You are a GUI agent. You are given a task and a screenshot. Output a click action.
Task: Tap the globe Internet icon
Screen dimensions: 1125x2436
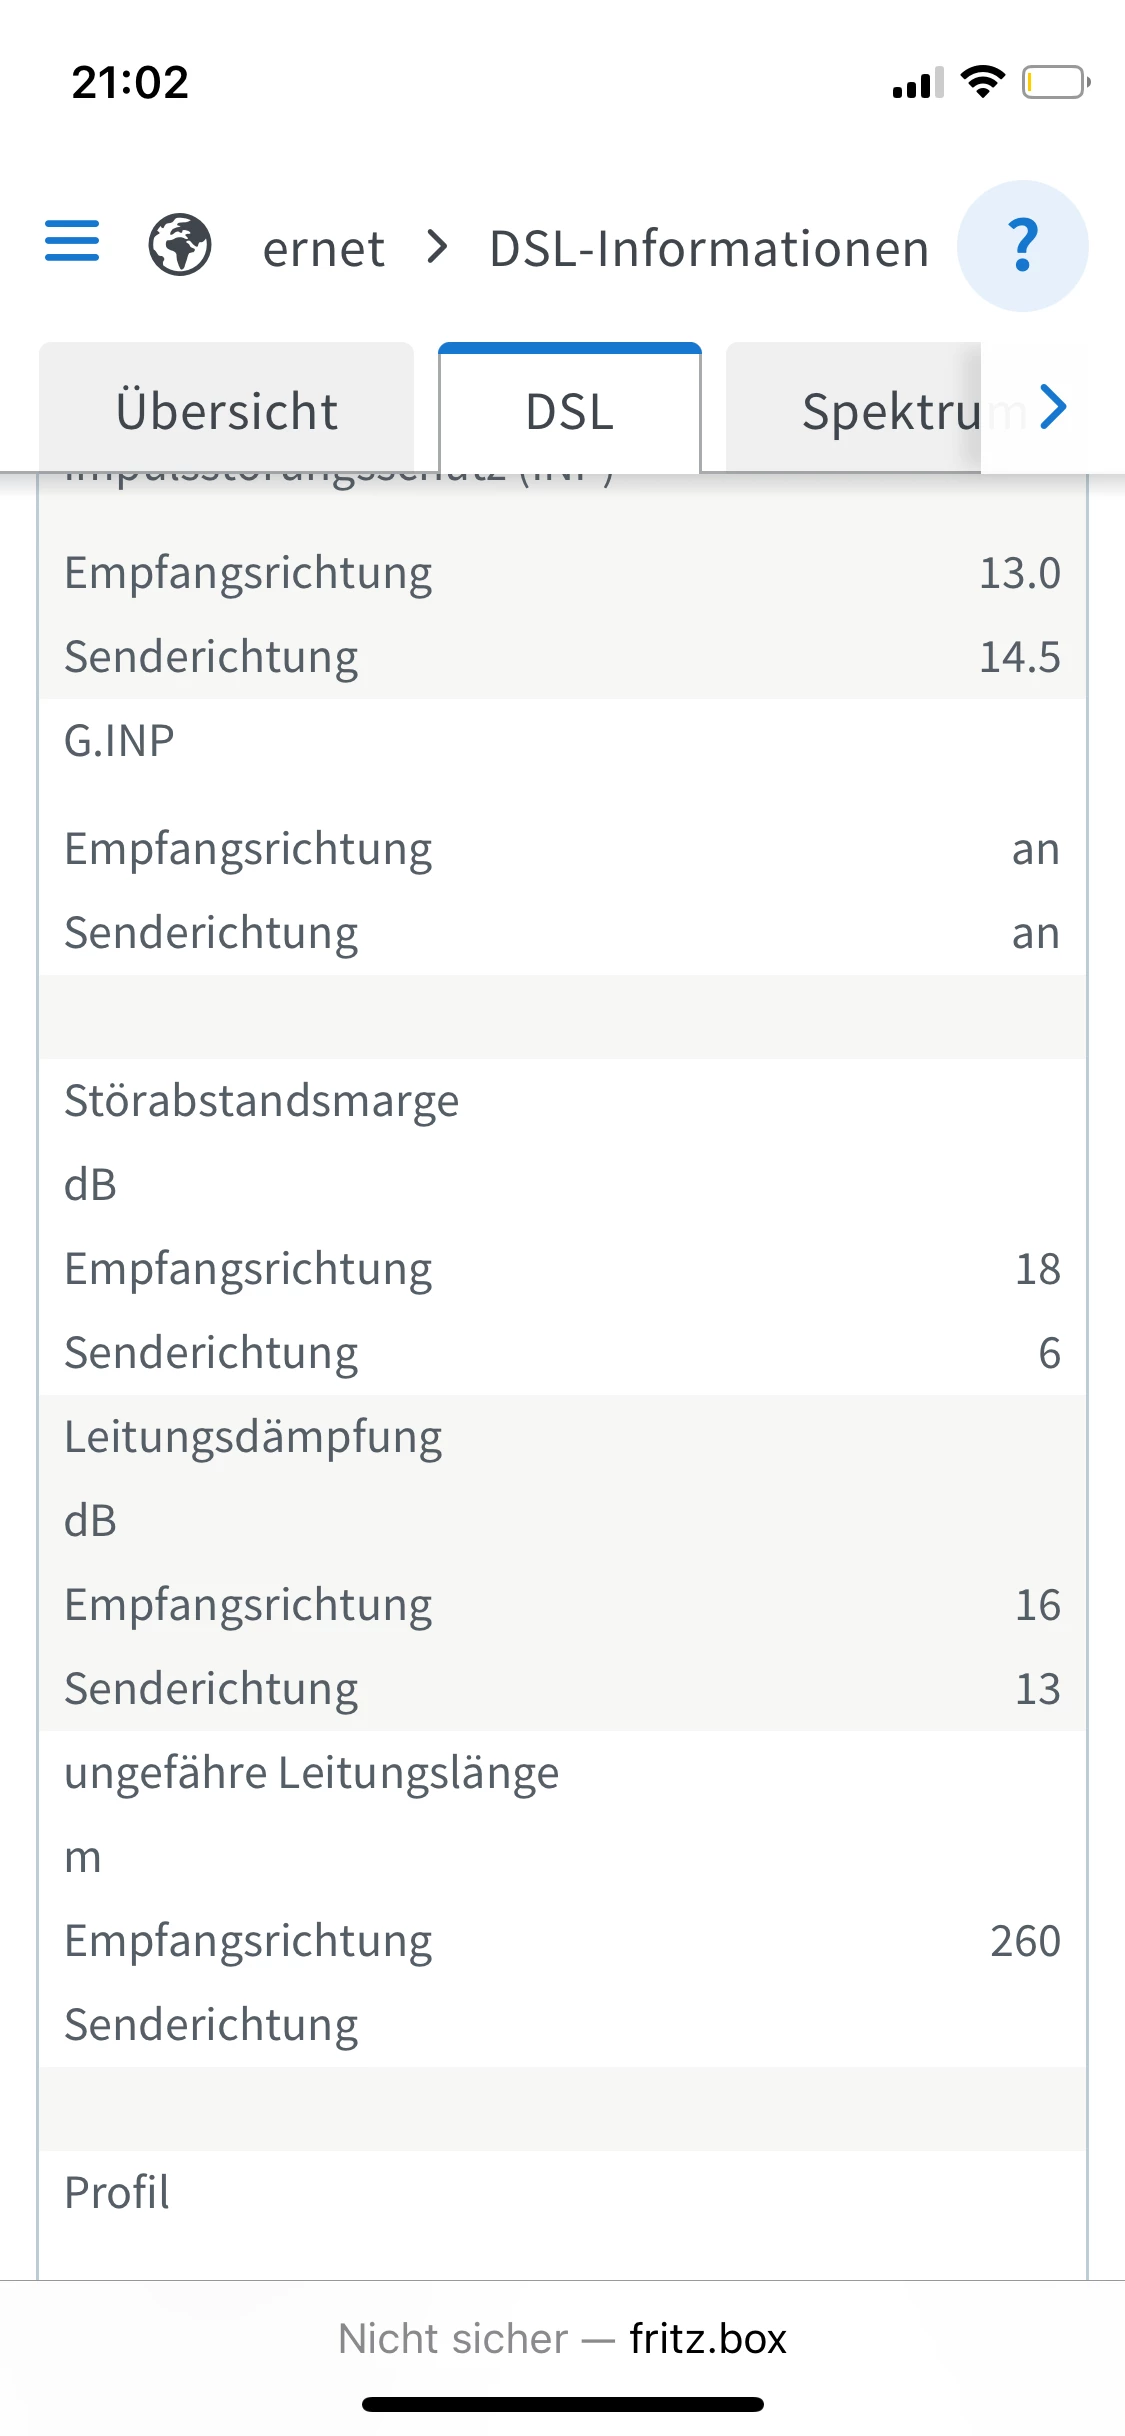180,245
